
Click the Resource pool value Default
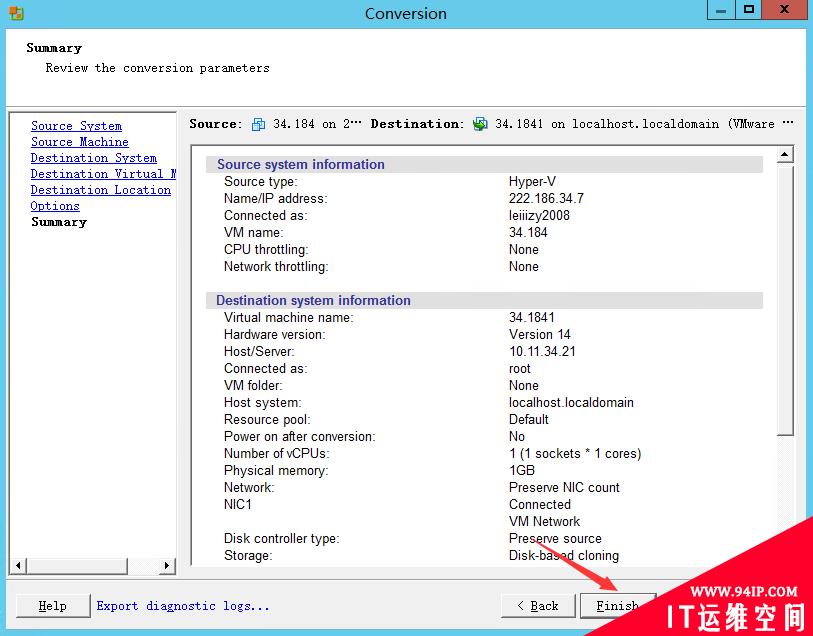[528, 420]
